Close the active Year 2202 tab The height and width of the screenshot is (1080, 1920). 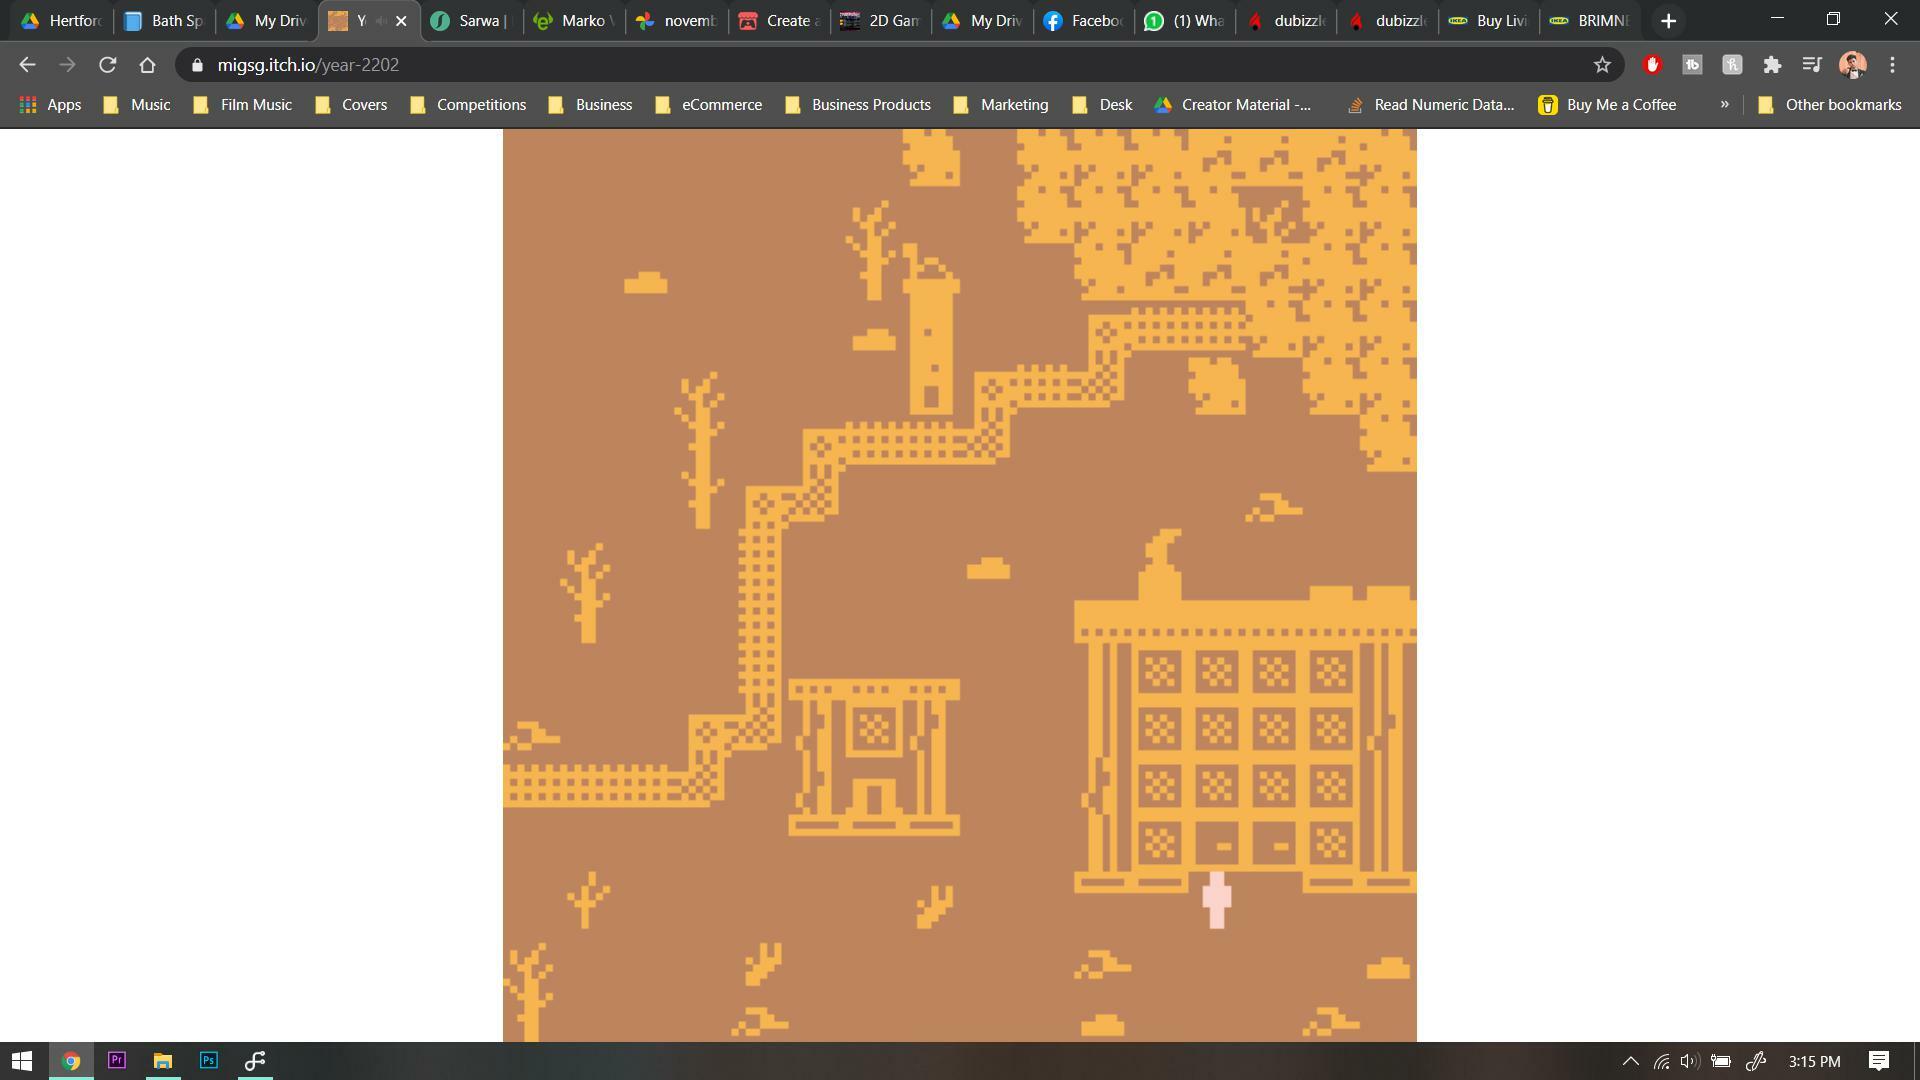click(x=401, y=21)
